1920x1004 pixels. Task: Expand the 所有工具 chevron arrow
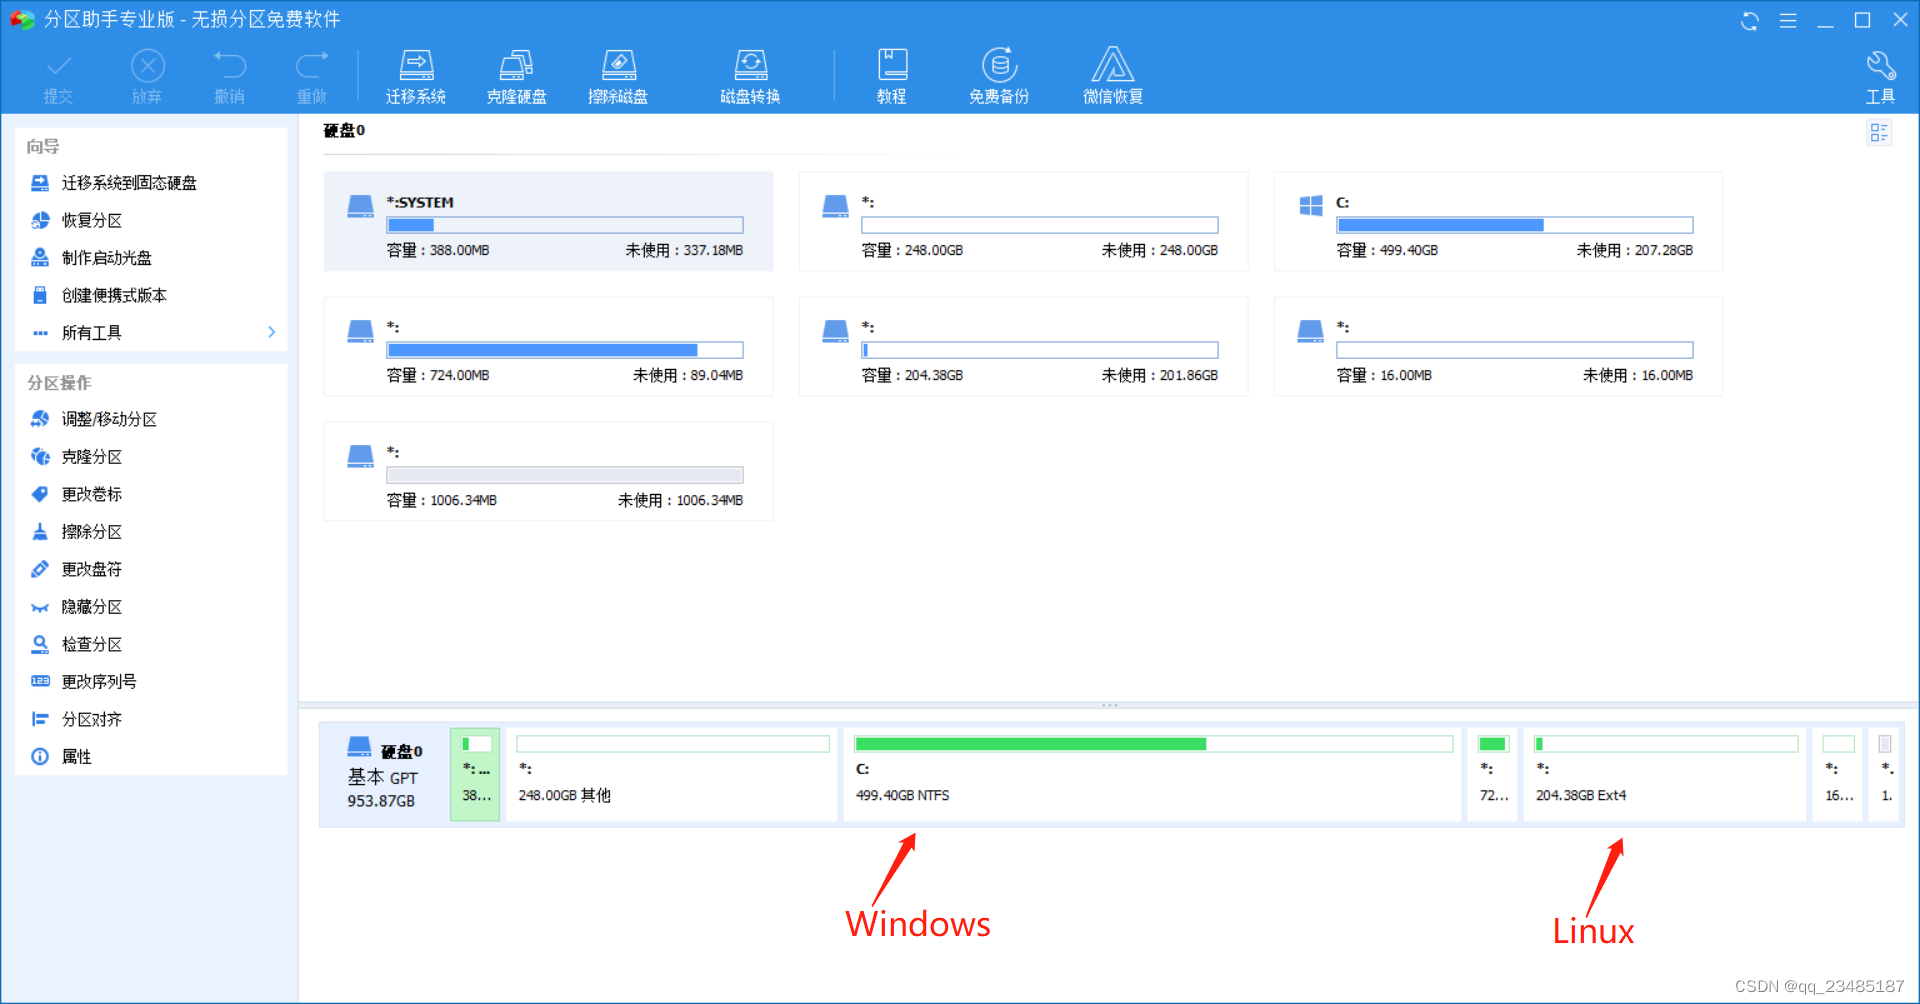(271, 332)
